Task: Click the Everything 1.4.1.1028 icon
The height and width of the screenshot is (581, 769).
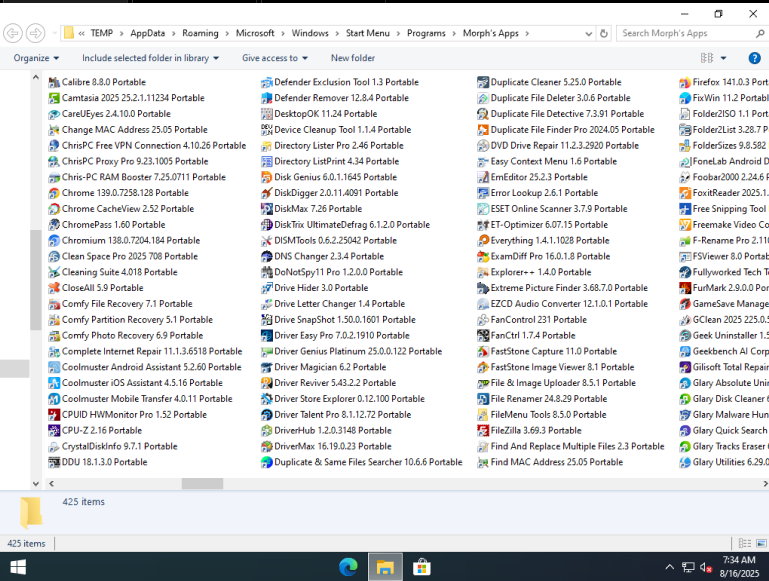Action: point(483,241)
